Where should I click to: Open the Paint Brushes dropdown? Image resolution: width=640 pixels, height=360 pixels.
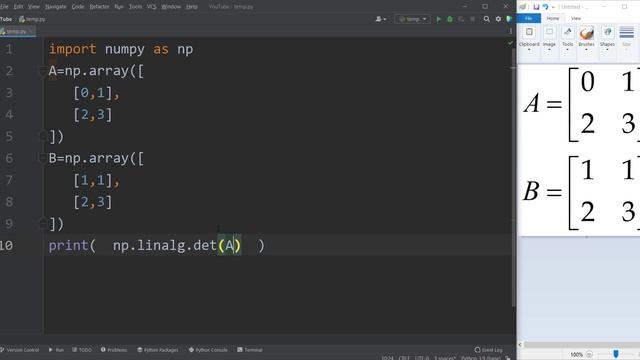coord(586,39)
